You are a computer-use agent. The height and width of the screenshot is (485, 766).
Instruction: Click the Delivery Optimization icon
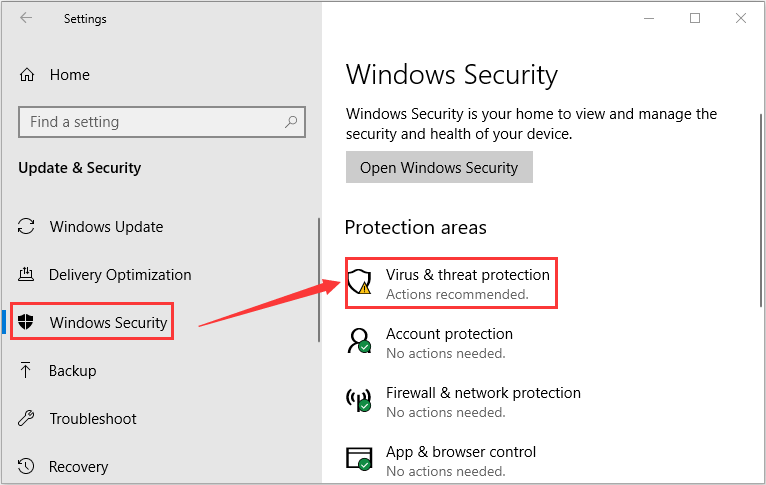[26, 274]
